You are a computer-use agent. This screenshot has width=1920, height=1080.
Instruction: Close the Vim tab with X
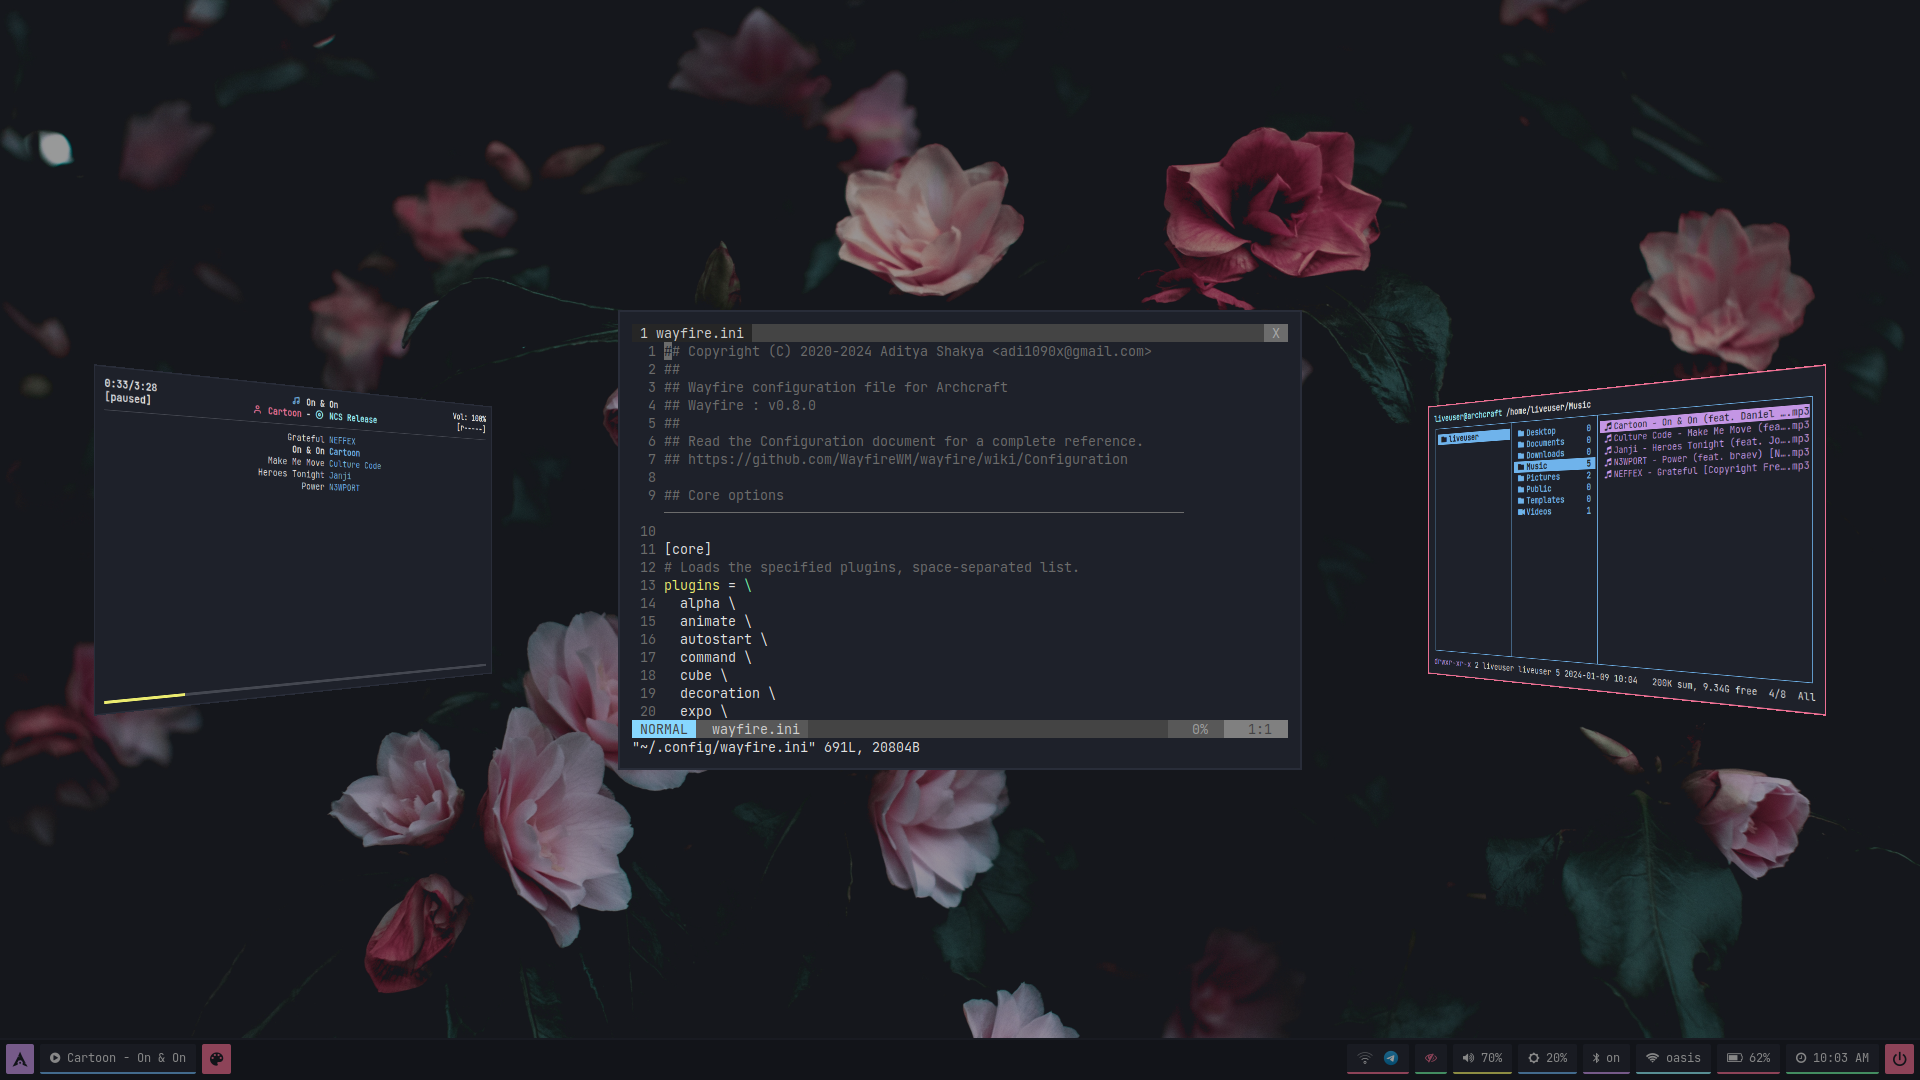[1275, 333]
